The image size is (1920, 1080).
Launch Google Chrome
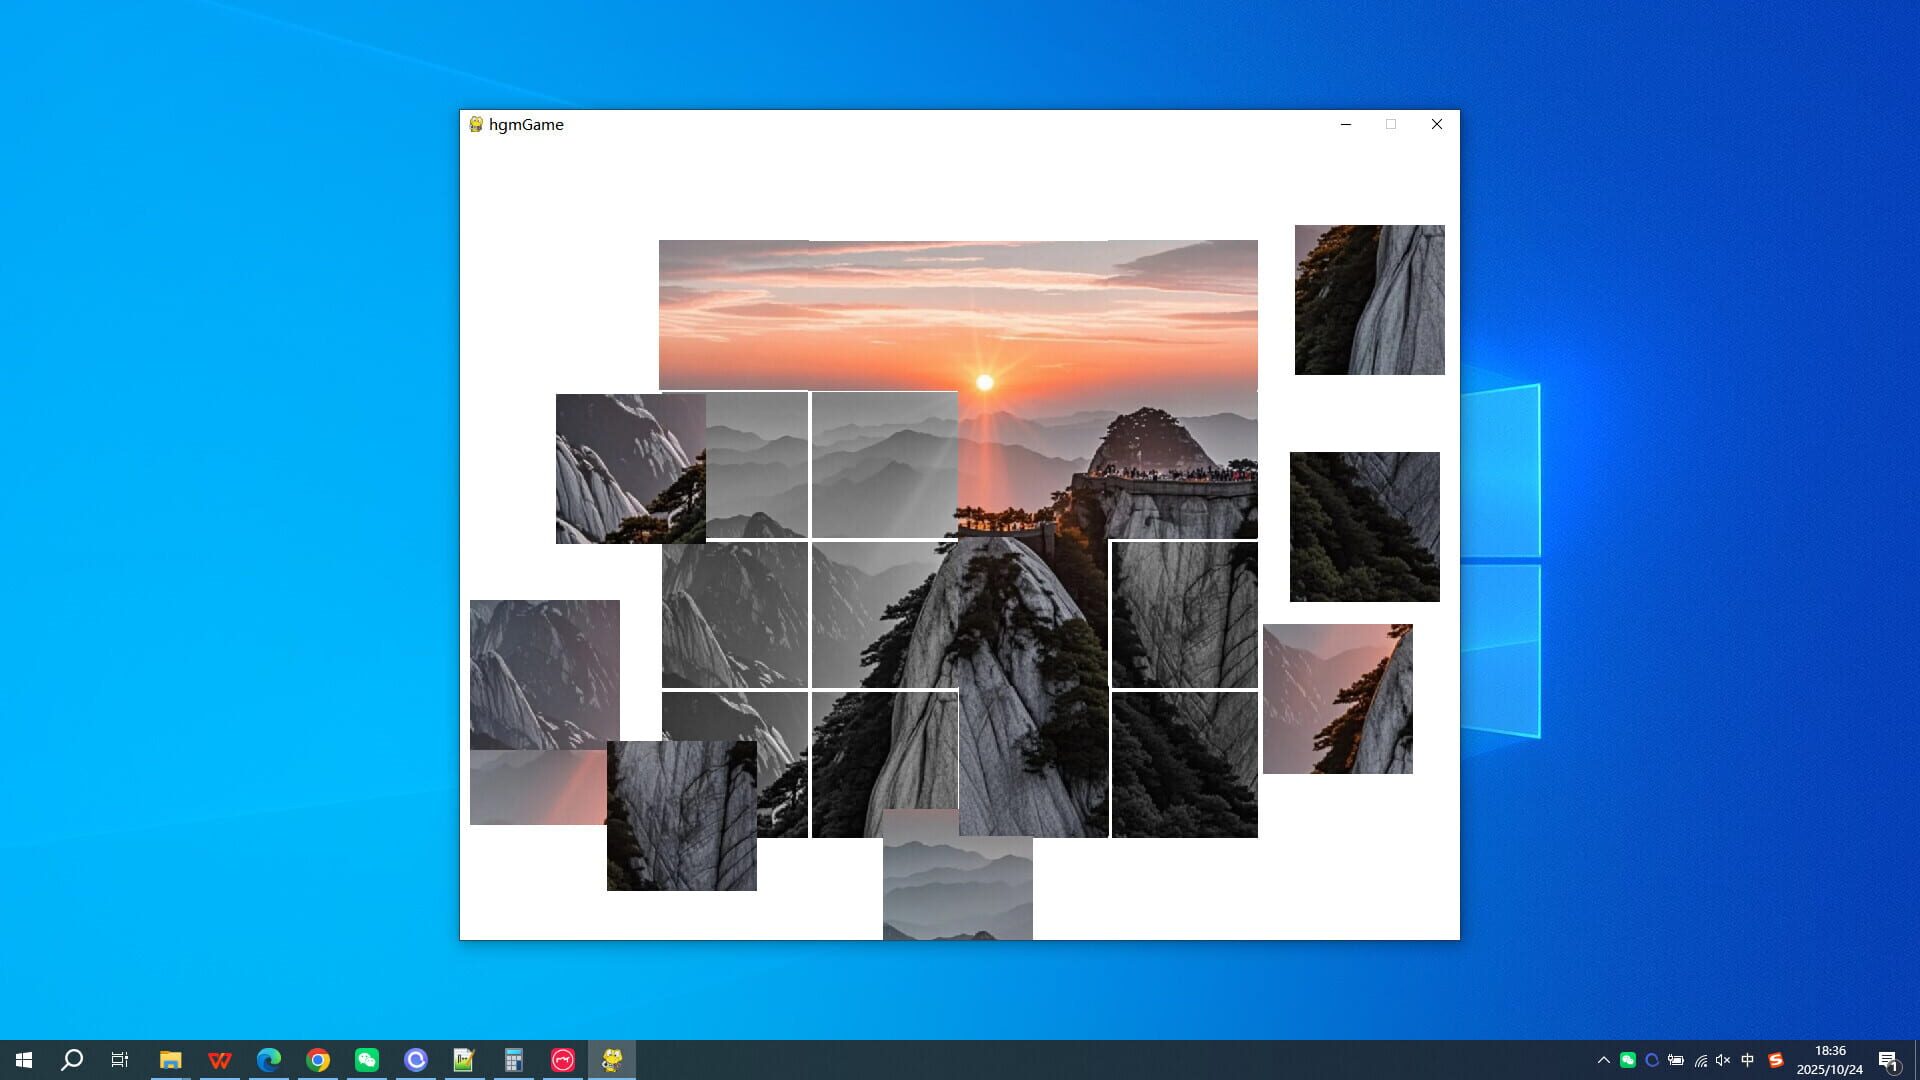point(318,1060)
